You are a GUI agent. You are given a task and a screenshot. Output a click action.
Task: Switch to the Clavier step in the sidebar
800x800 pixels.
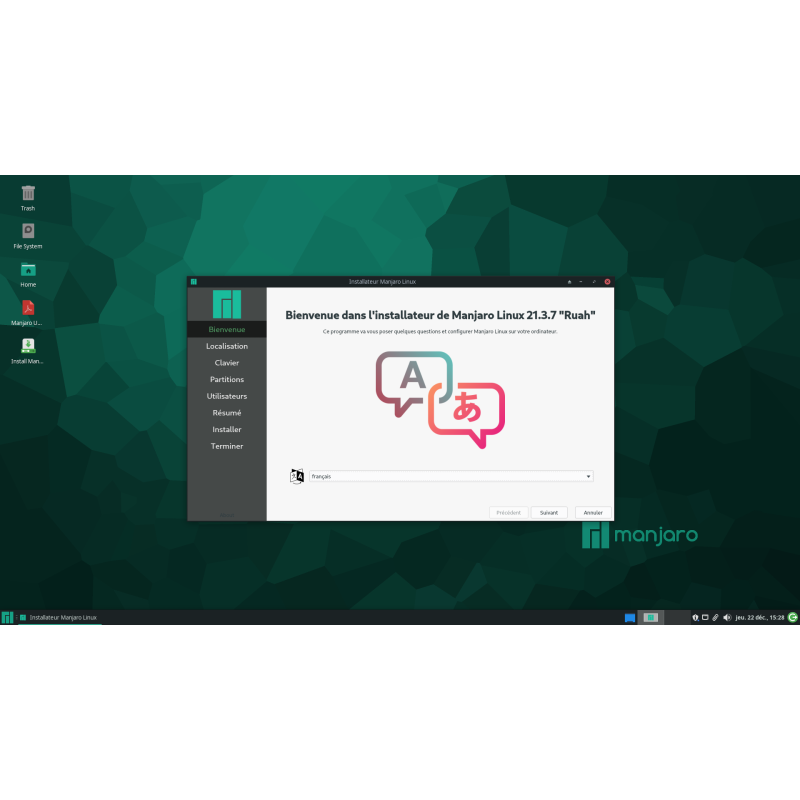pos(227,362)
